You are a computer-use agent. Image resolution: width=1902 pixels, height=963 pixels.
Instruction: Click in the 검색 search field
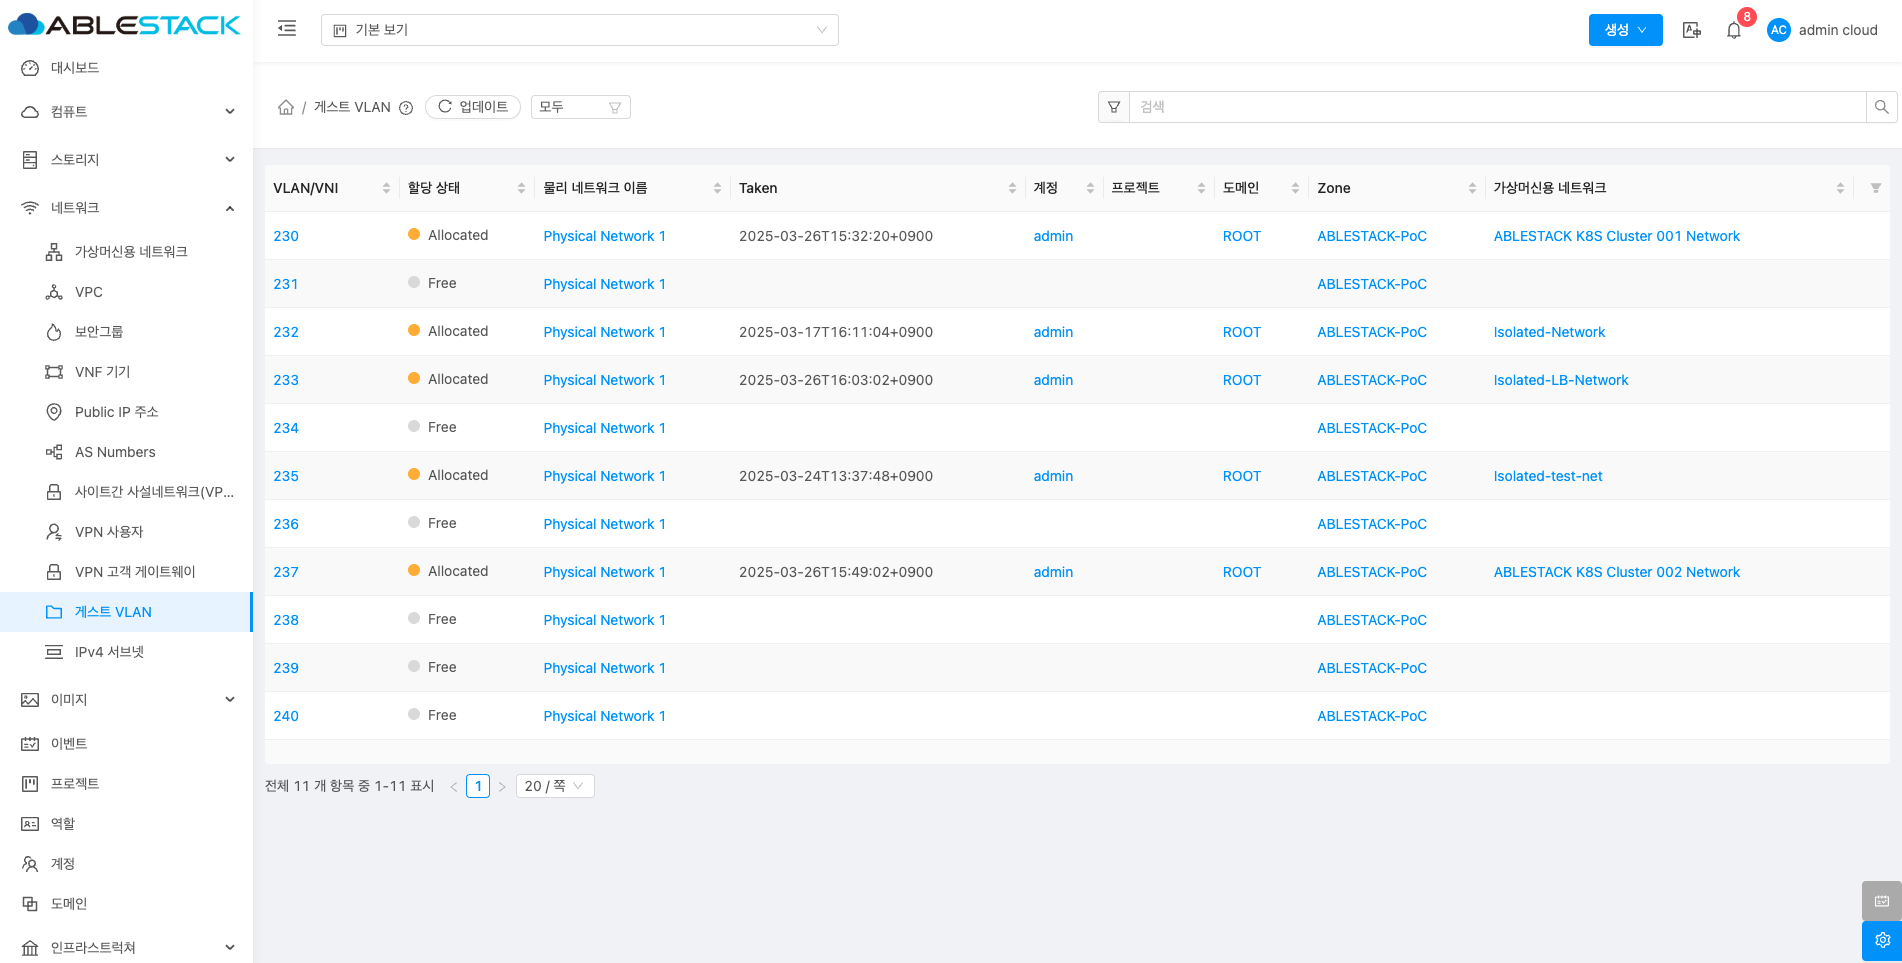pyautogui.click(x=1496, y=107)
